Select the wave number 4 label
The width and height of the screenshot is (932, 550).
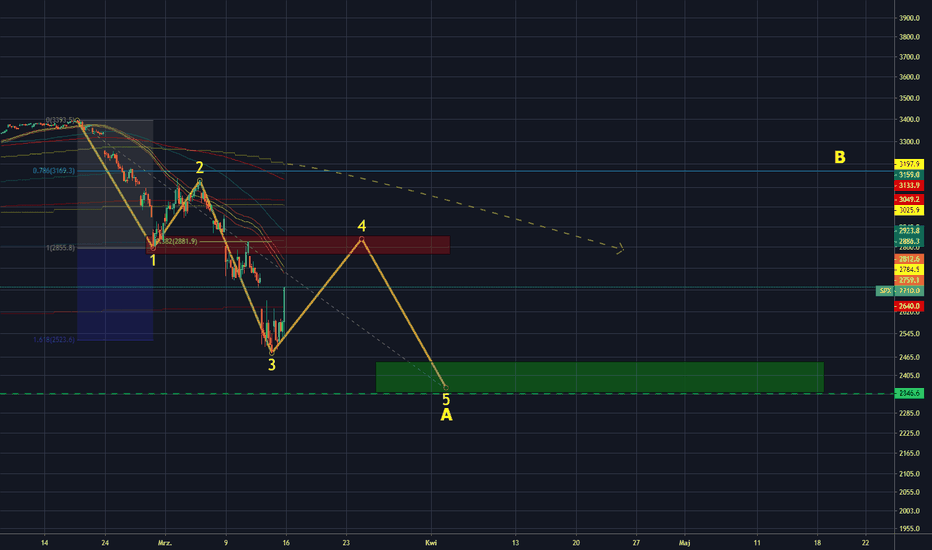tap(361, 226)
